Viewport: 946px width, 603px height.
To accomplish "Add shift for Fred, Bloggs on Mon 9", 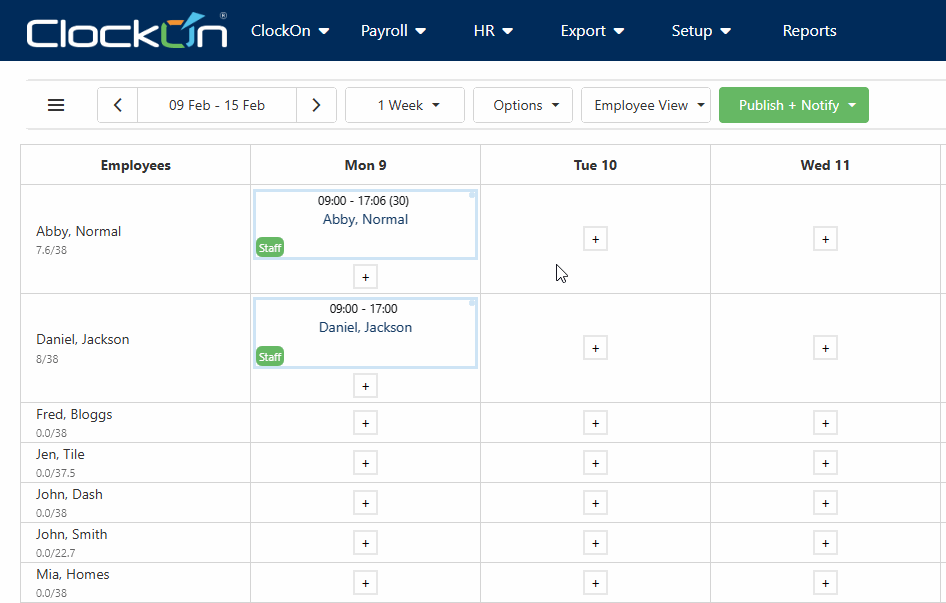I will click(365, 423).
